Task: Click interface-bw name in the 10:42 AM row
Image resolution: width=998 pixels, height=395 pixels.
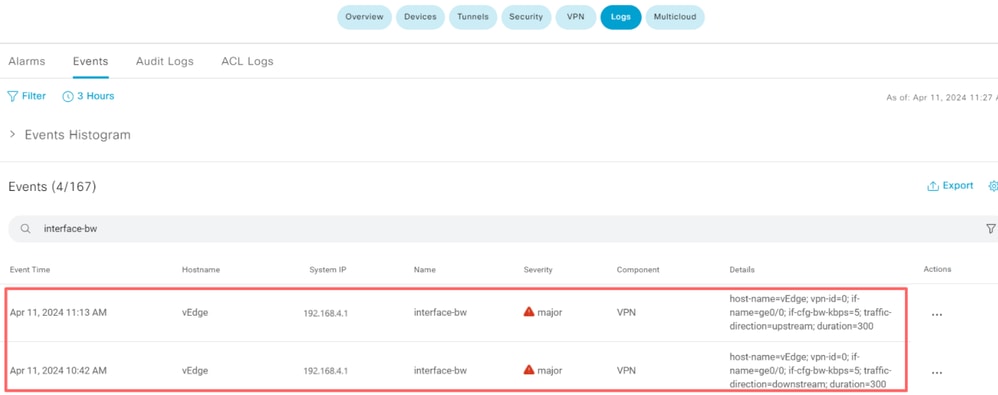Action: (440, 370)
